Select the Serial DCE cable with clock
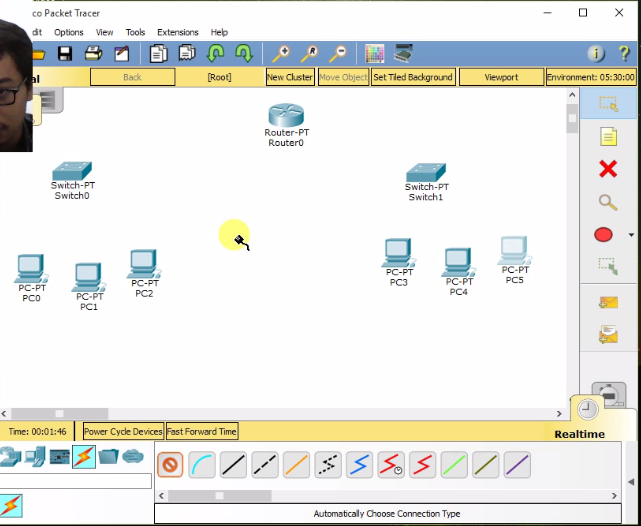 point(391,465)
